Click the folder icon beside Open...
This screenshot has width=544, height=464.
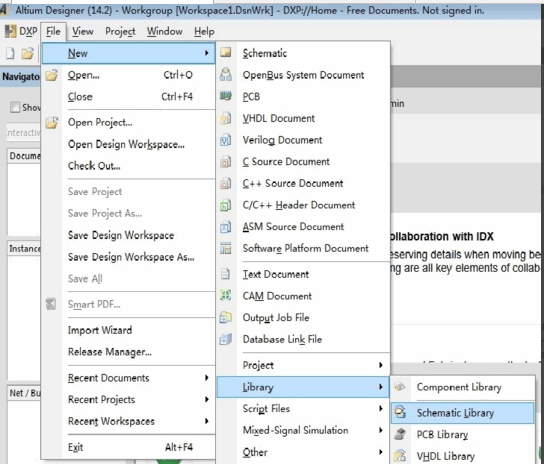coord(52,75)
